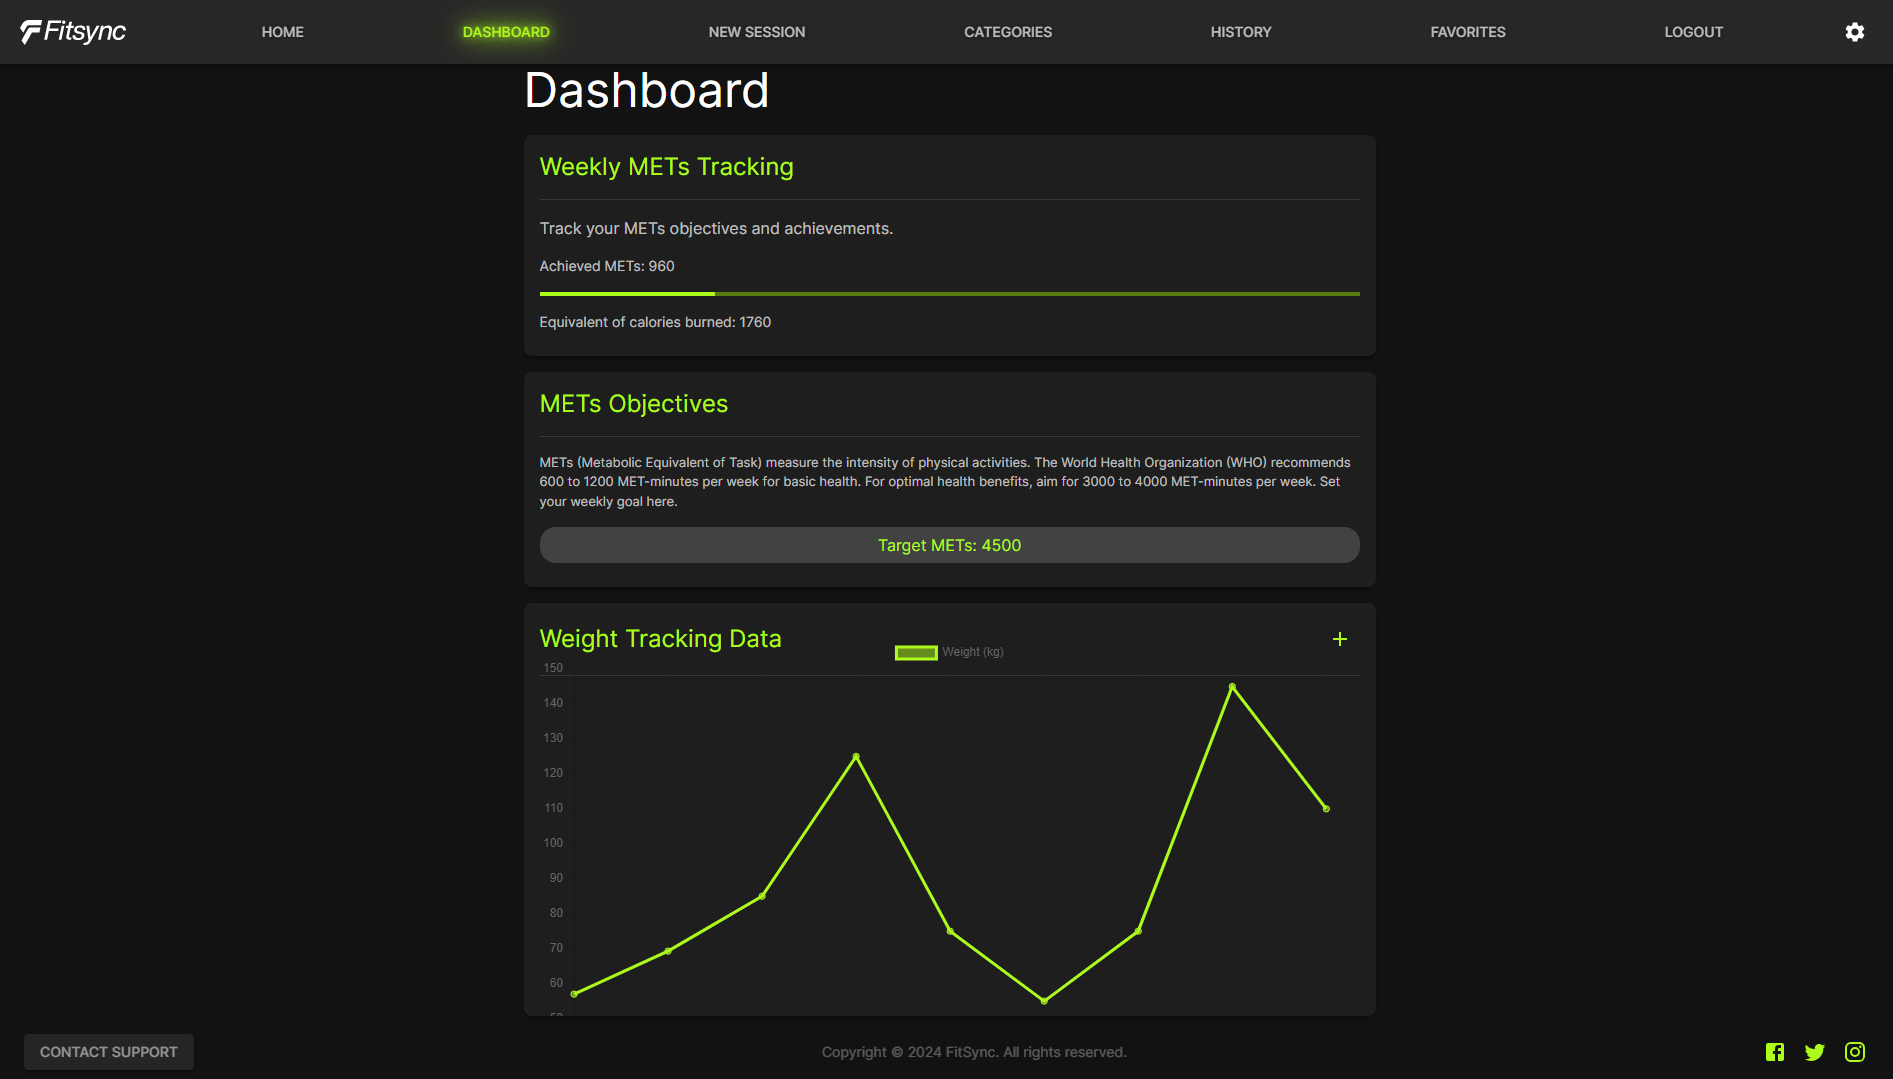
Task: Select the Dashboard menu item
Action: (x=506, y=32)
